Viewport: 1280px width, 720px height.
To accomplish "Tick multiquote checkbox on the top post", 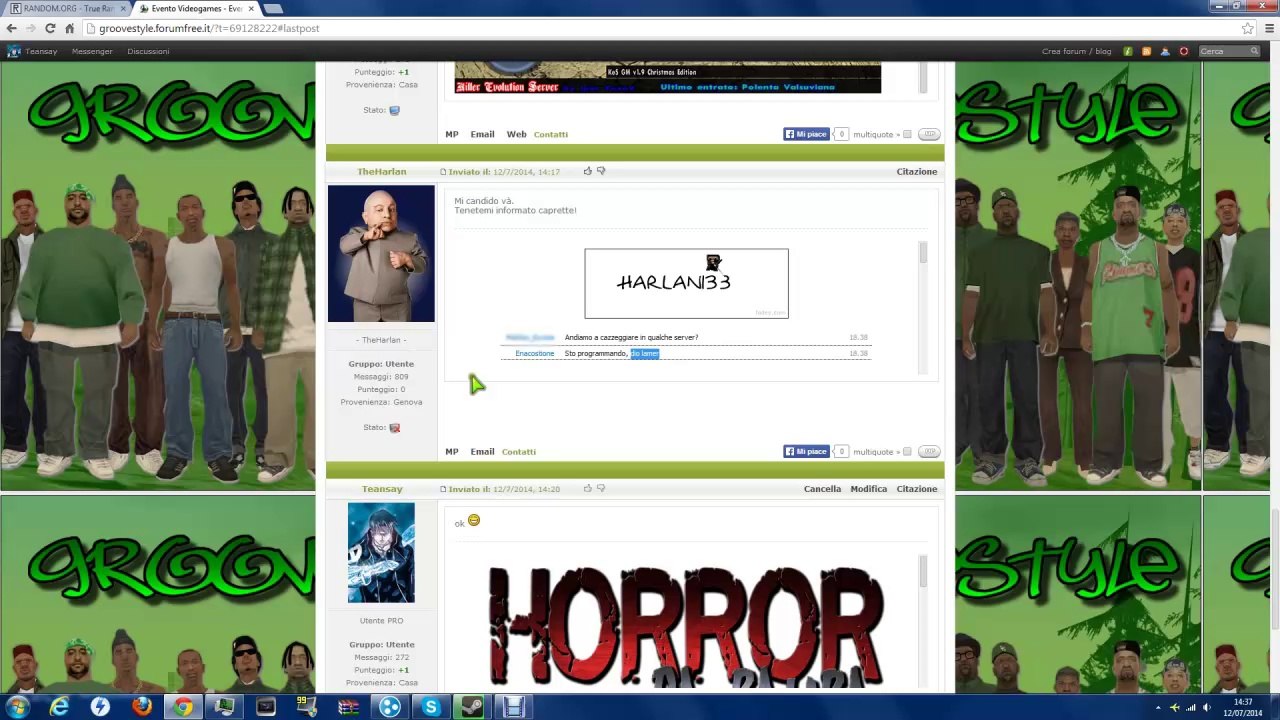I will point(907,134).
